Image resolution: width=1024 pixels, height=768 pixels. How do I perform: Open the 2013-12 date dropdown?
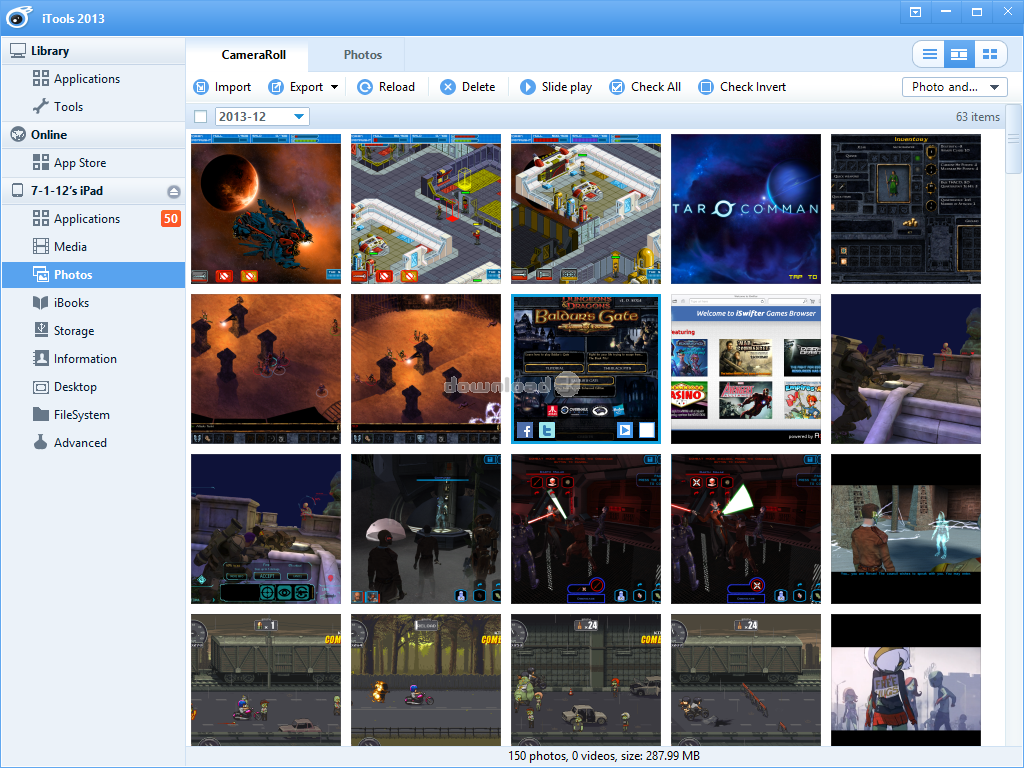(x=299, y=117)
